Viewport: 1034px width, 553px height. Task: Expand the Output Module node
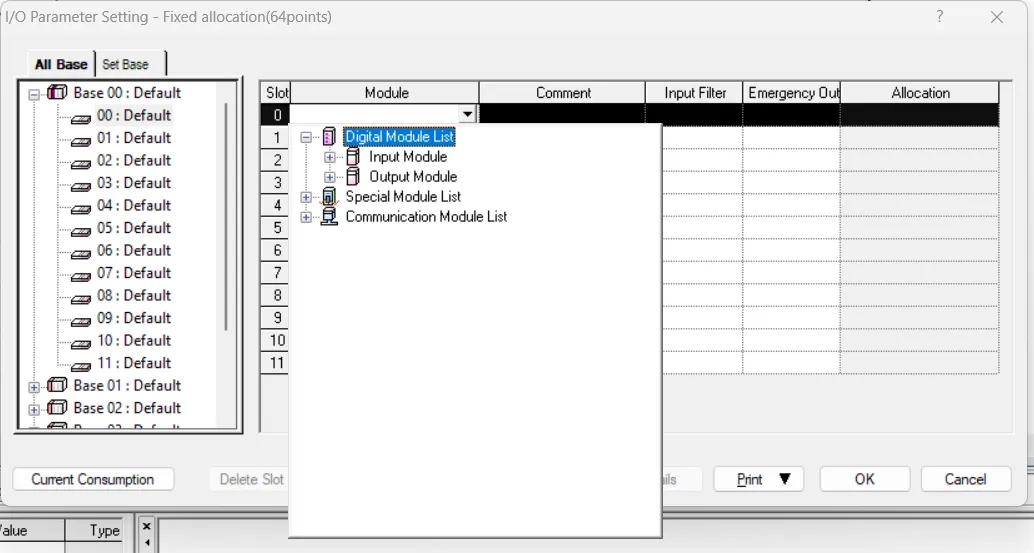point(330,177)
